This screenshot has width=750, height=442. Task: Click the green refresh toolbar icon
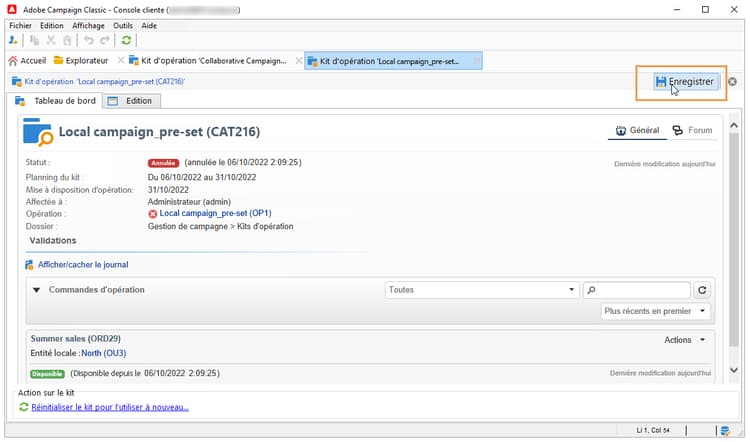tap(126, 40)
